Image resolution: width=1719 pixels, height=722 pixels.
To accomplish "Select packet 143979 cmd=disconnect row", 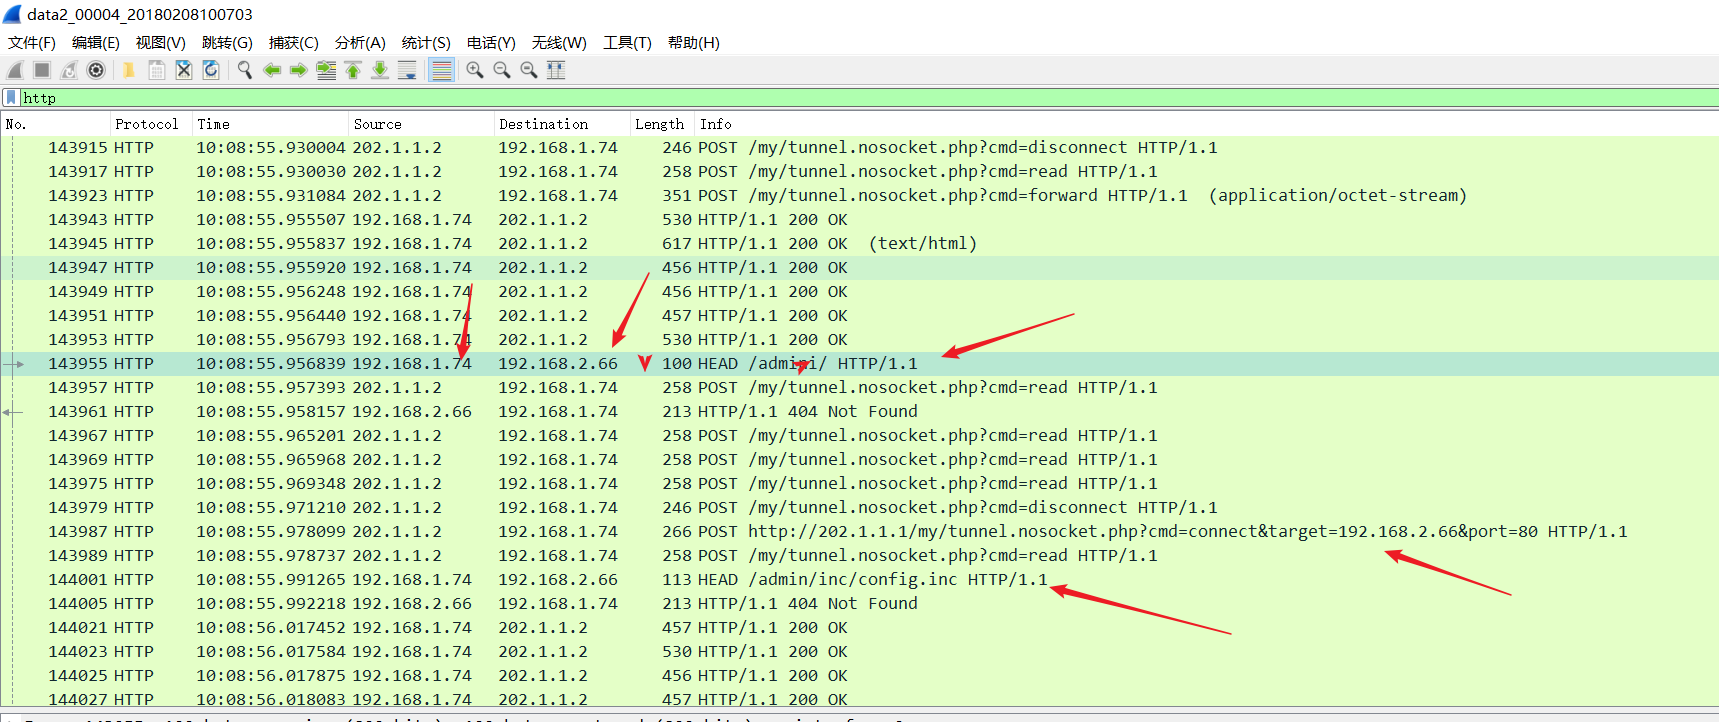I will (859, 508).
